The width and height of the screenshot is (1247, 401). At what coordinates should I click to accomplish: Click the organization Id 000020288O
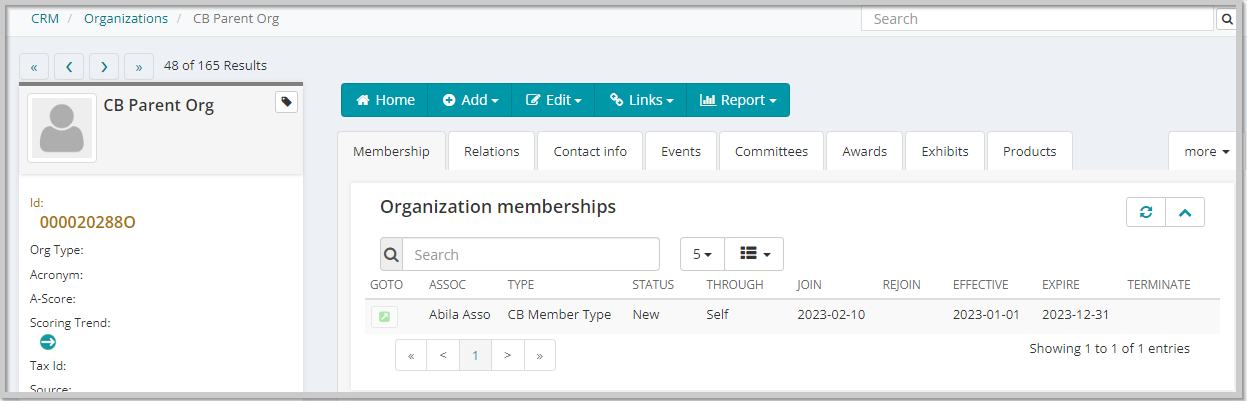click(87, 222)
